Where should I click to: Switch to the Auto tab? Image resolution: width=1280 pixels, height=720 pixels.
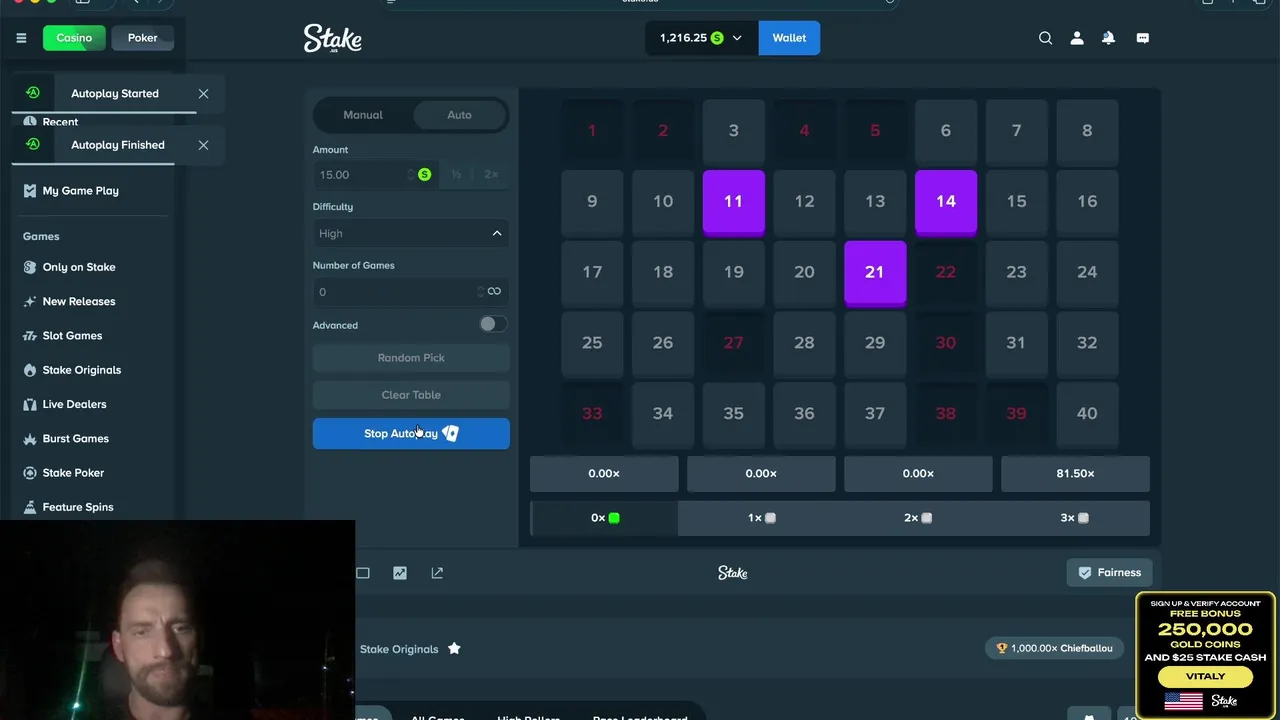(x=459, y=115)
